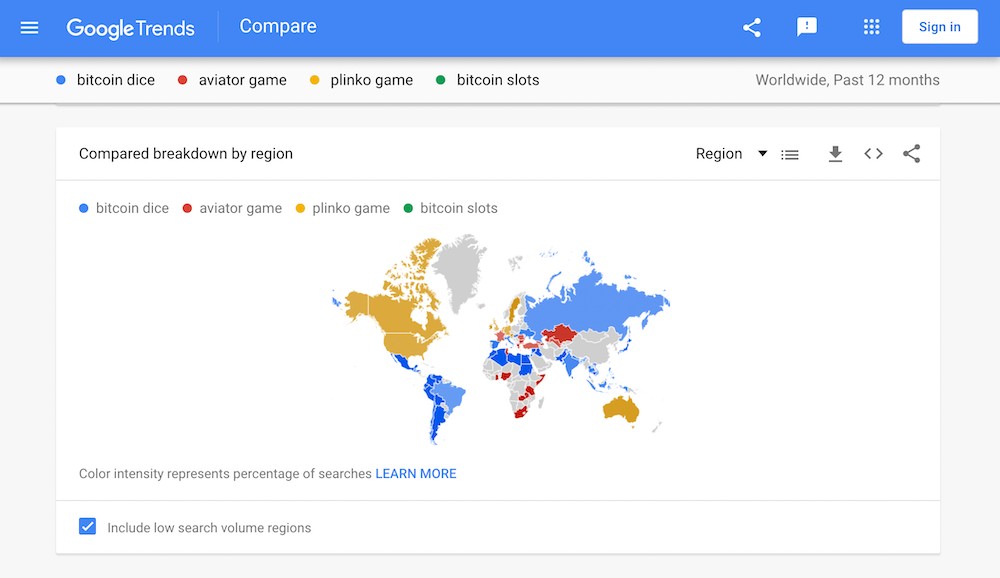Click the Compare page title
1000x578 pixels.
tap(277, 26)
